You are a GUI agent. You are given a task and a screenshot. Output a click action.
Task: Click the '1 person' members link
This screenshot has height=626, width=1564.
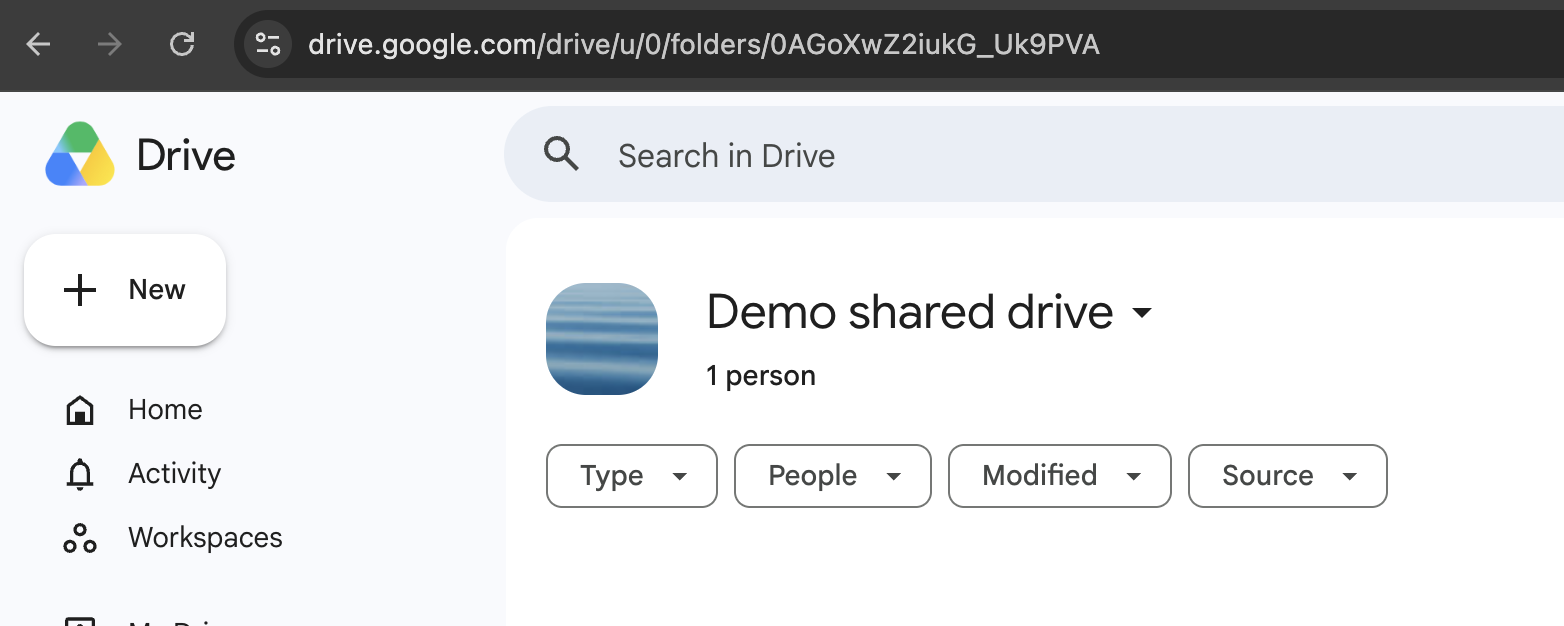(761, 376)
